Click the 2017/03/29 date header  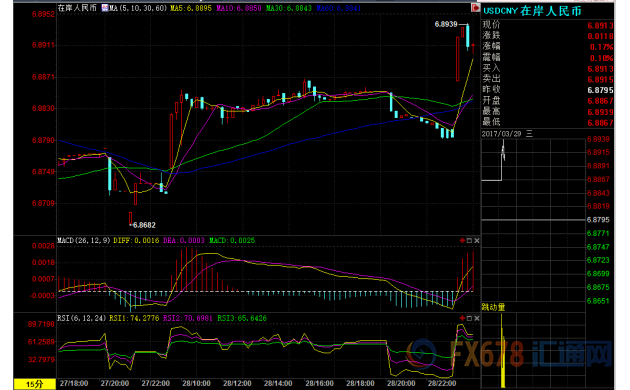pyautogui.click(x=501, y=134)
